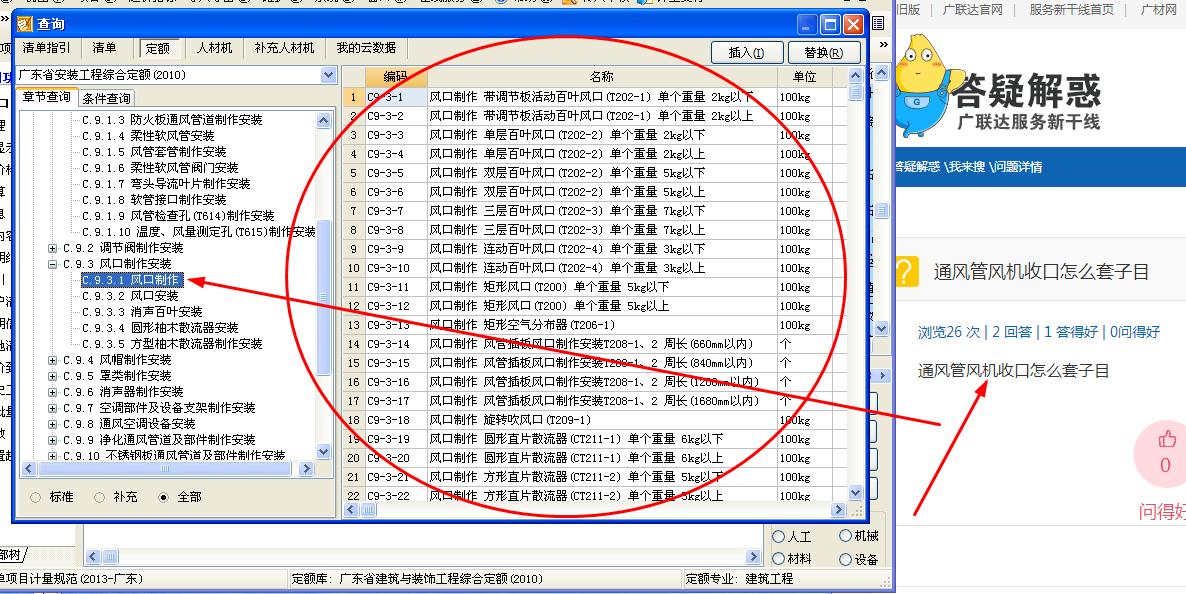Click tree horizontal scroll right arrow
This screenshot has width=1186, height=594.
pos(306,469)
